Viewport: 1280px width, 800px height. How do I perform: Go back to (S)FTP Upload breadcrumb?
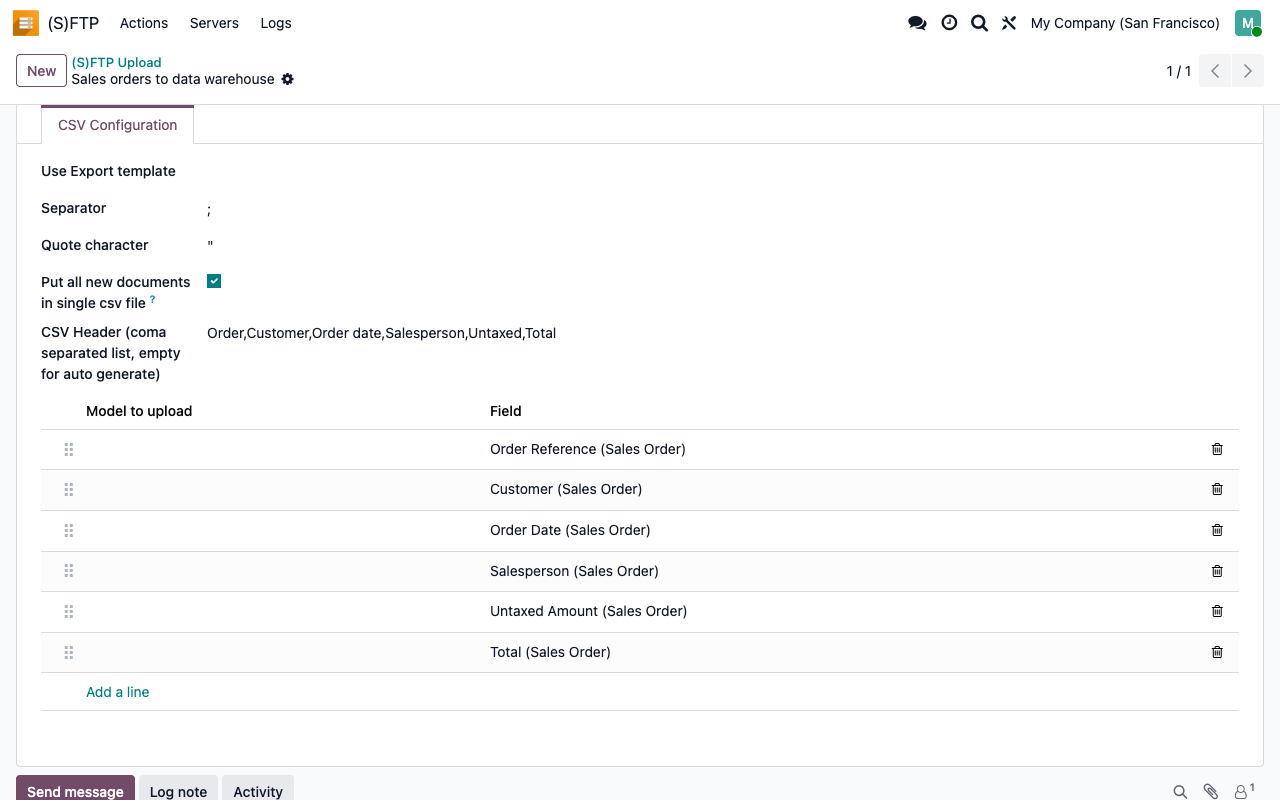tap(116, 62)
